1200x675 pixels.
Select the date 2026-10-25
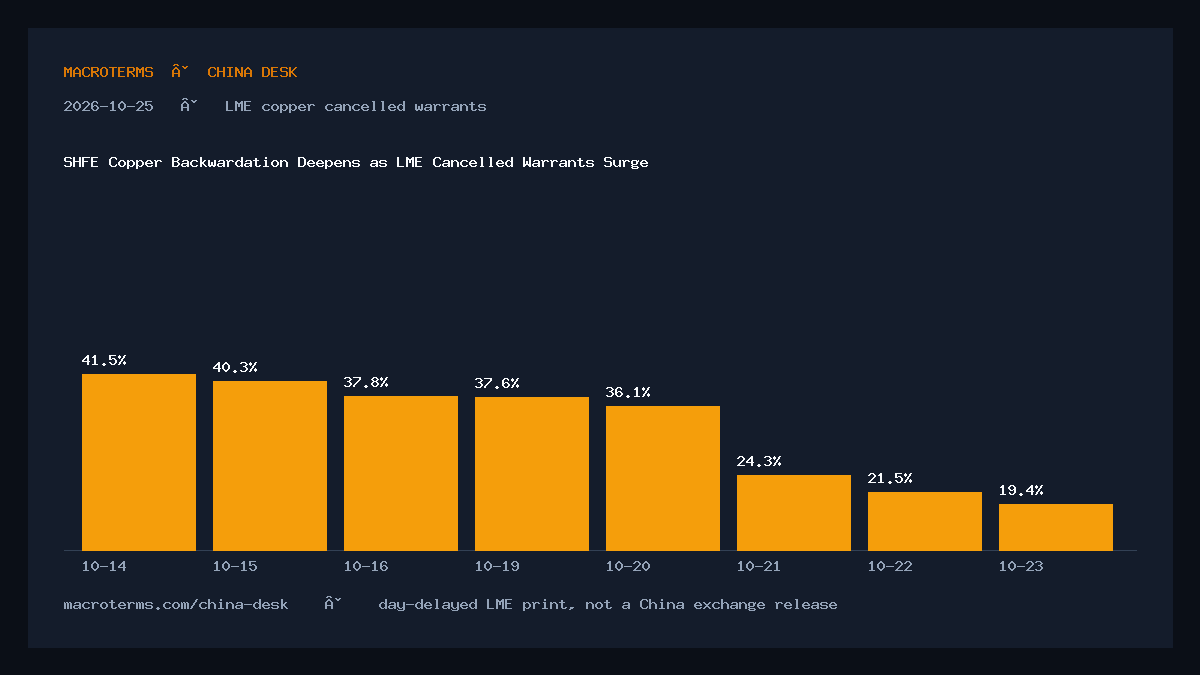(x=108, y=106)
